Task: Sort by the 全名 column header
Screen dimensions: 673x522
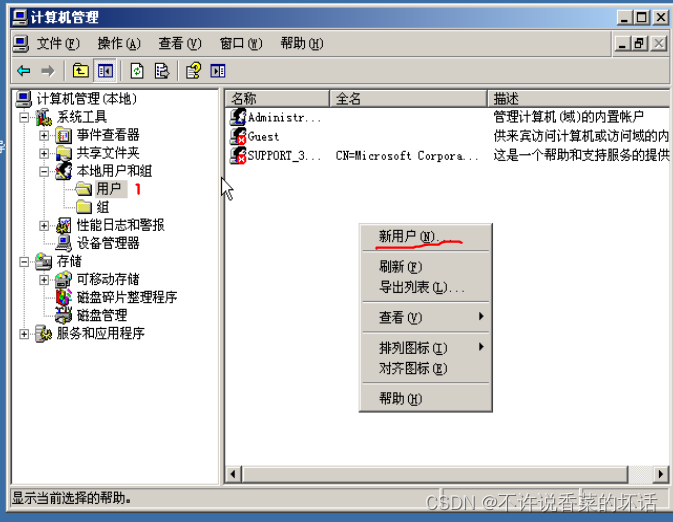Action: pos(408,98)
